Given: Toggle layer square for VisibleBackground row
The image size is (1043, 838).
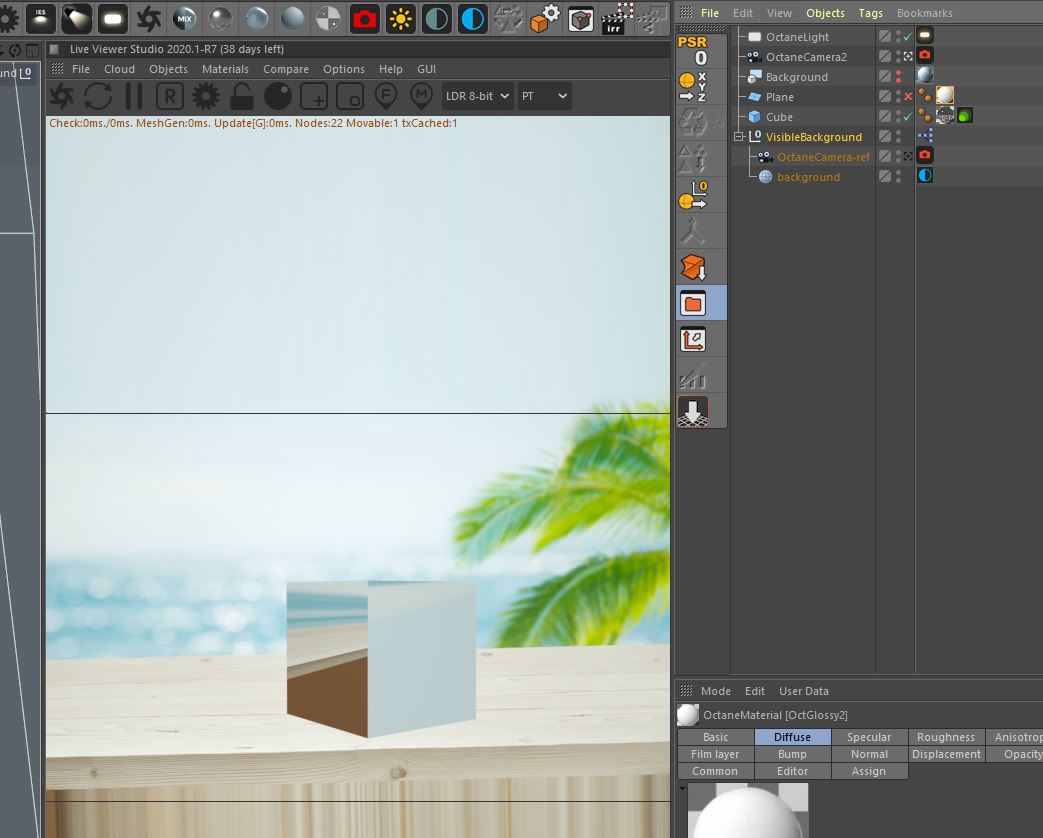Looking at the screenshot, I should click(885, 136).
